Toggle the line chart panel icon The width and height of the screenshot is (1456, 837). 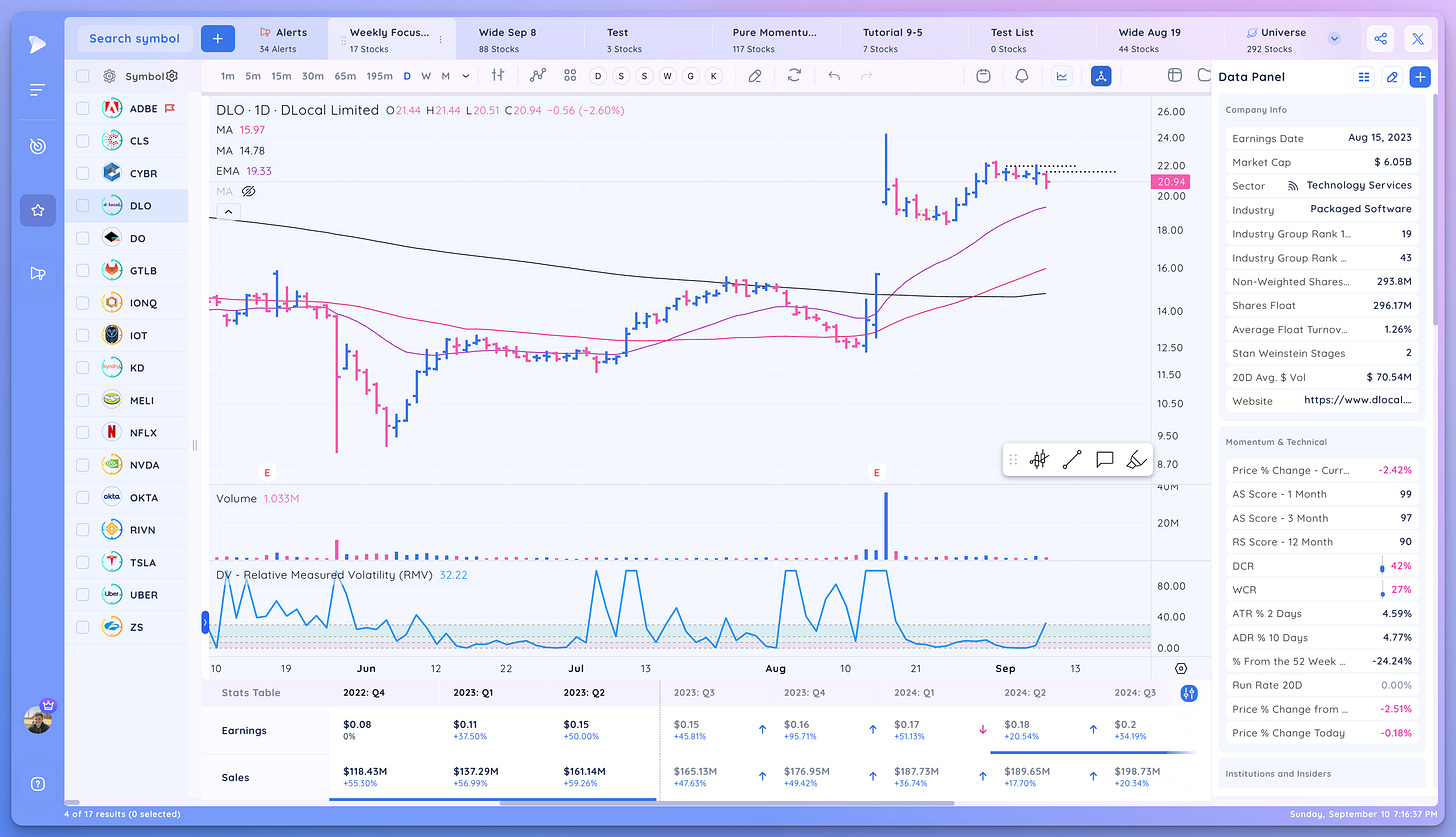pyautogui.click(x=1062, y=75)
